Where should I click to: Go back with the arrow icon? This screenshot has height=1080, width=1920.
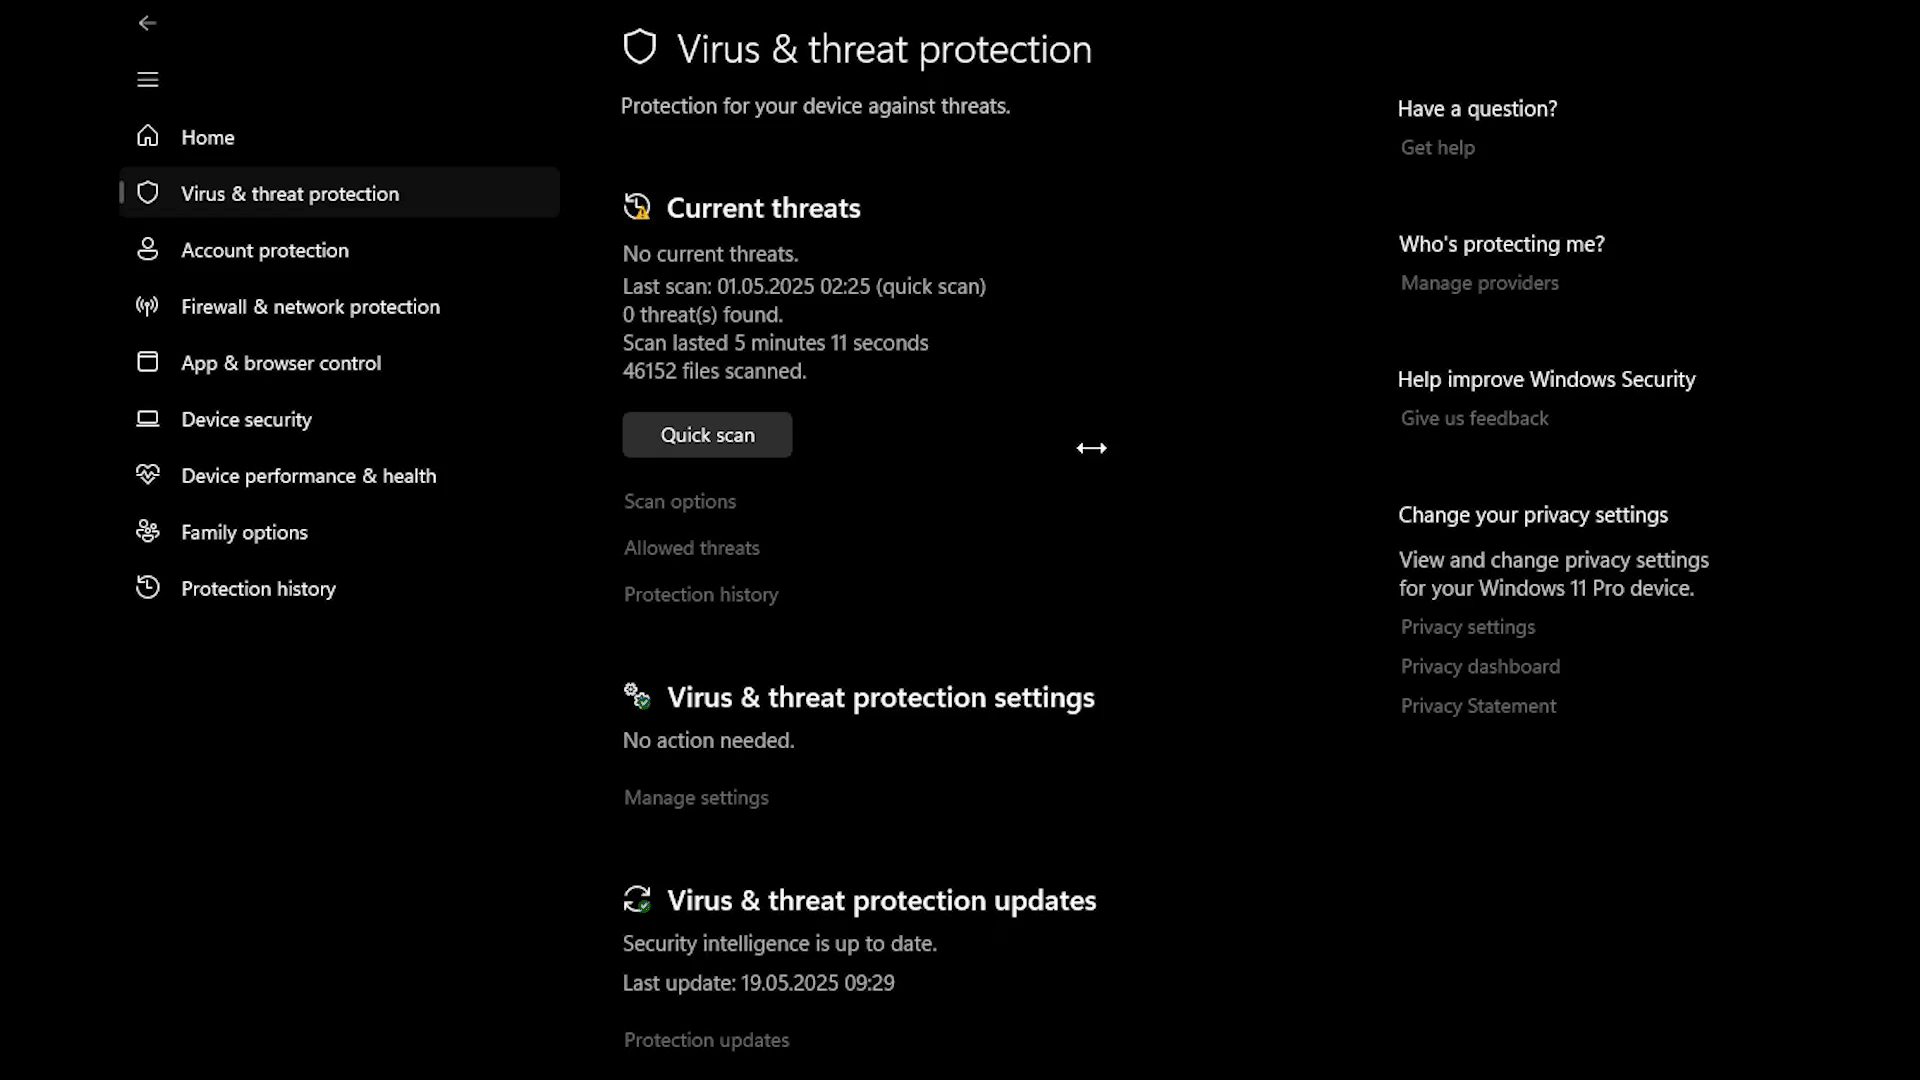click(x=147, y=23)
